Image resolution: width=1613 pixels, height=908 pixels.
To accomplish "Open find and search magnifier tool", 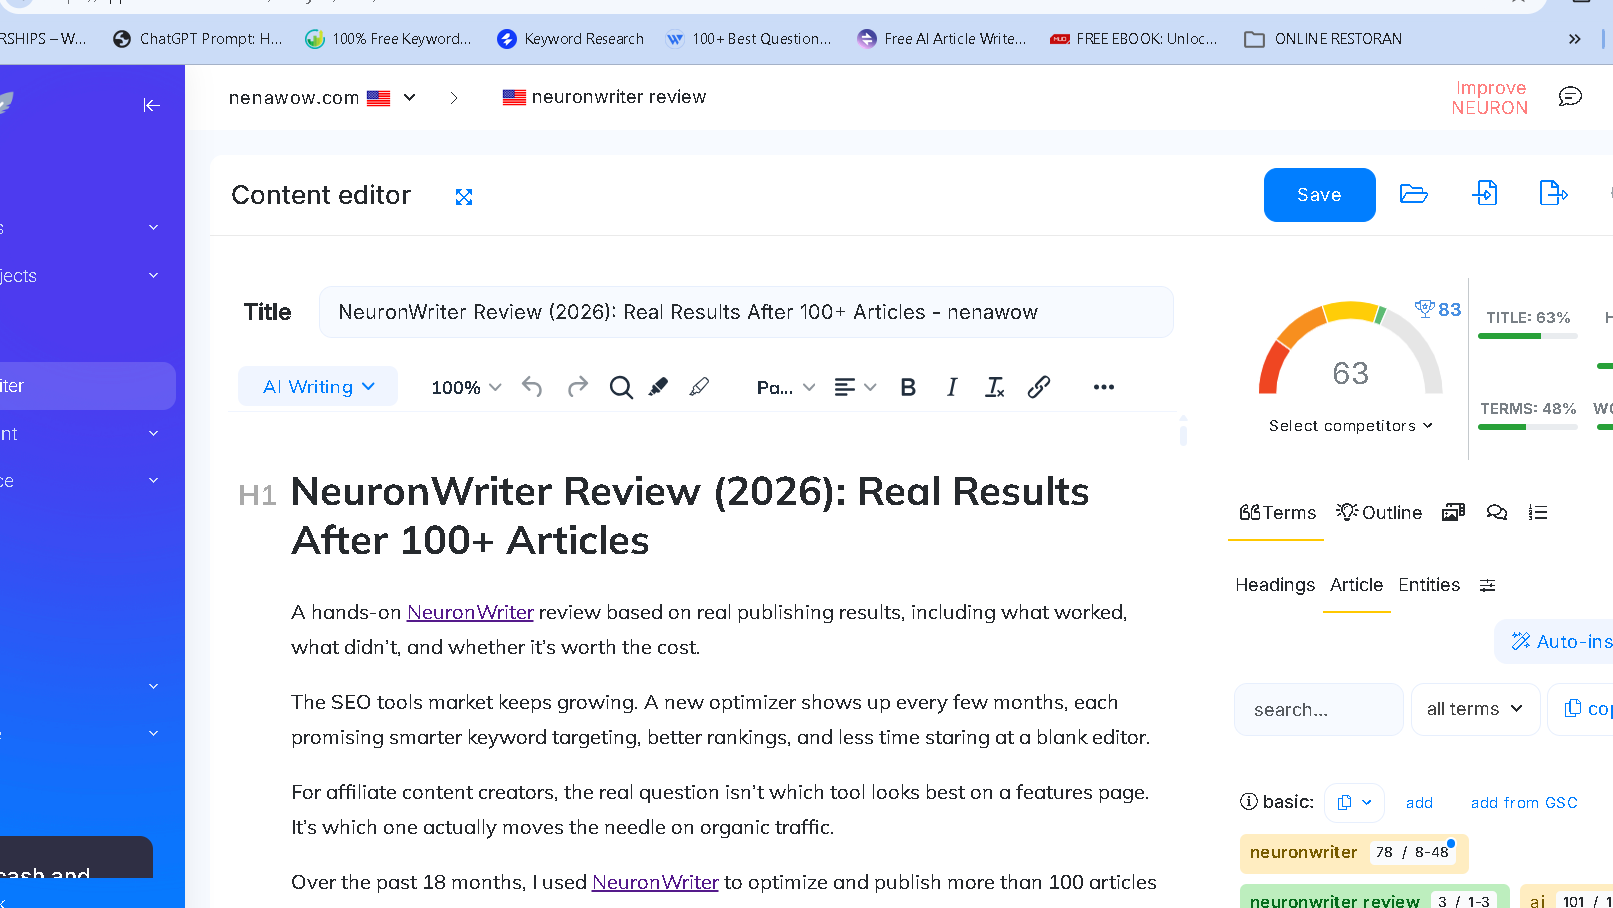I will (x=621, y=387).
